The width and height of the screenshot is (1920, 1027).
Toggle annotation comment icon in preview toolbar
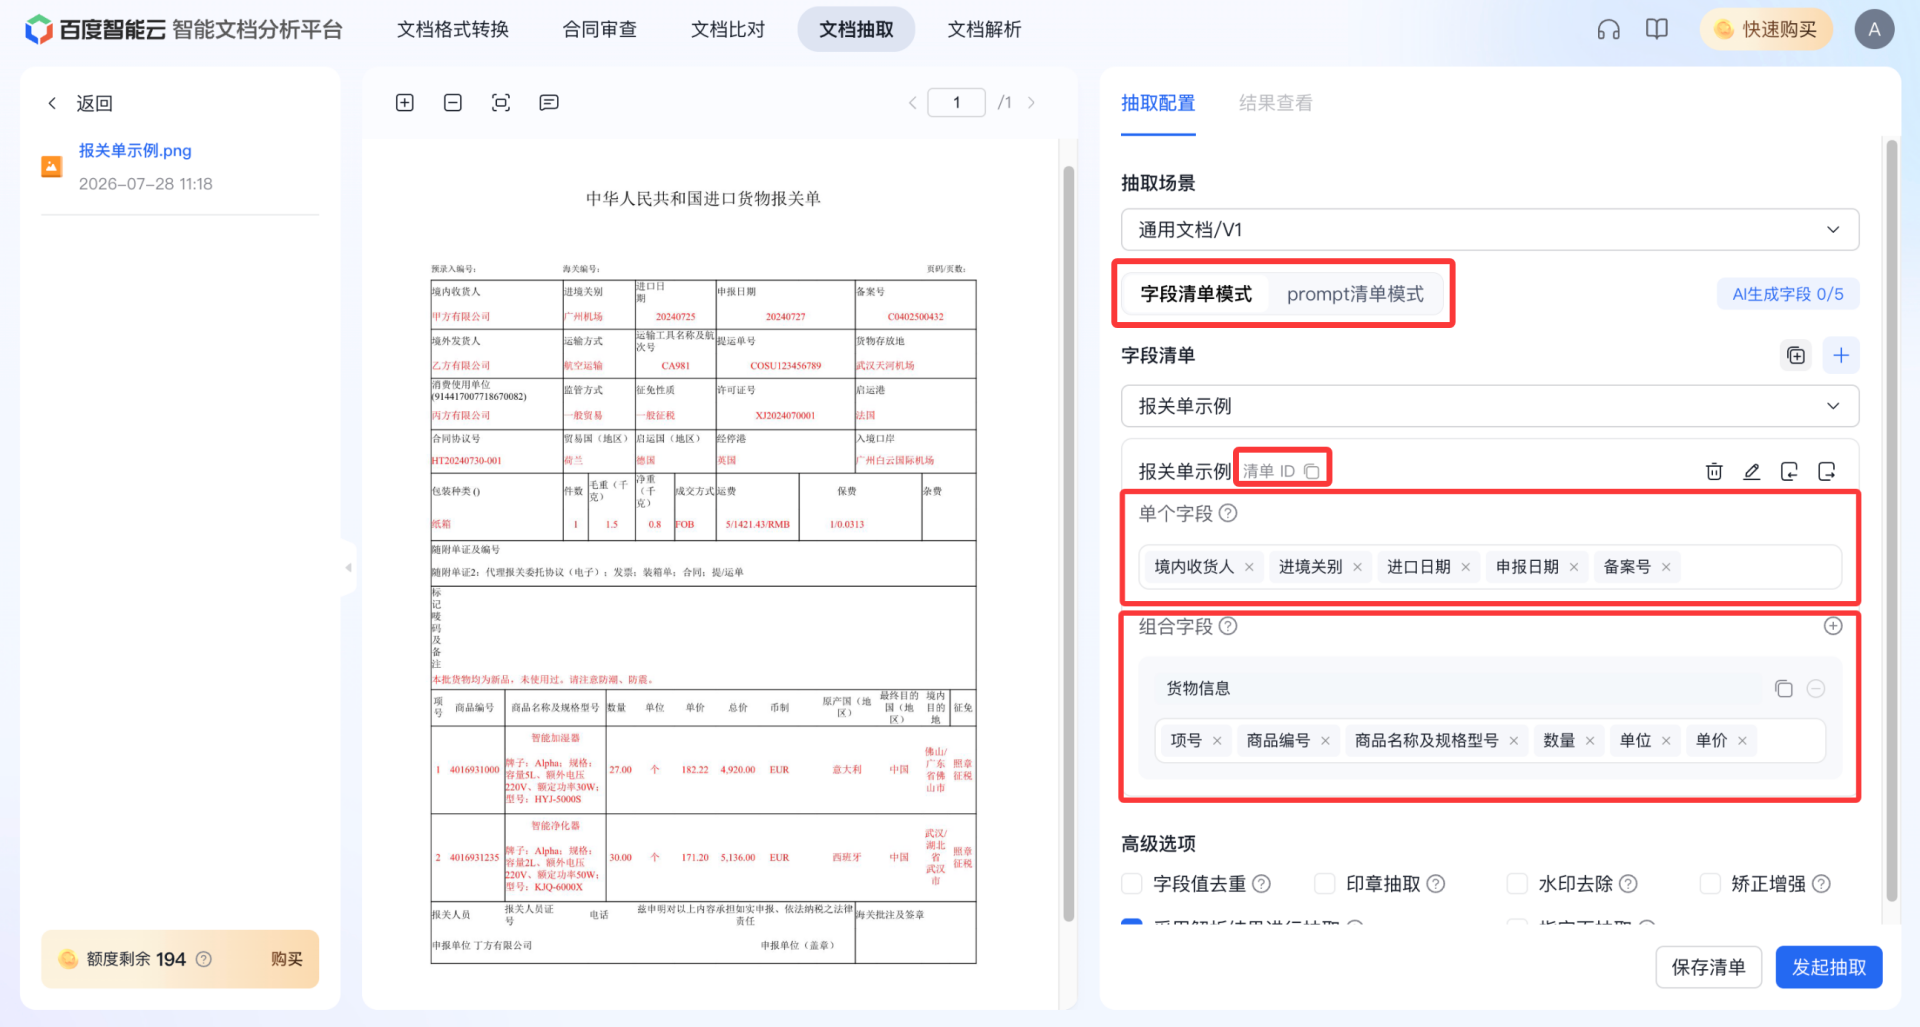(x=549, y=103)
